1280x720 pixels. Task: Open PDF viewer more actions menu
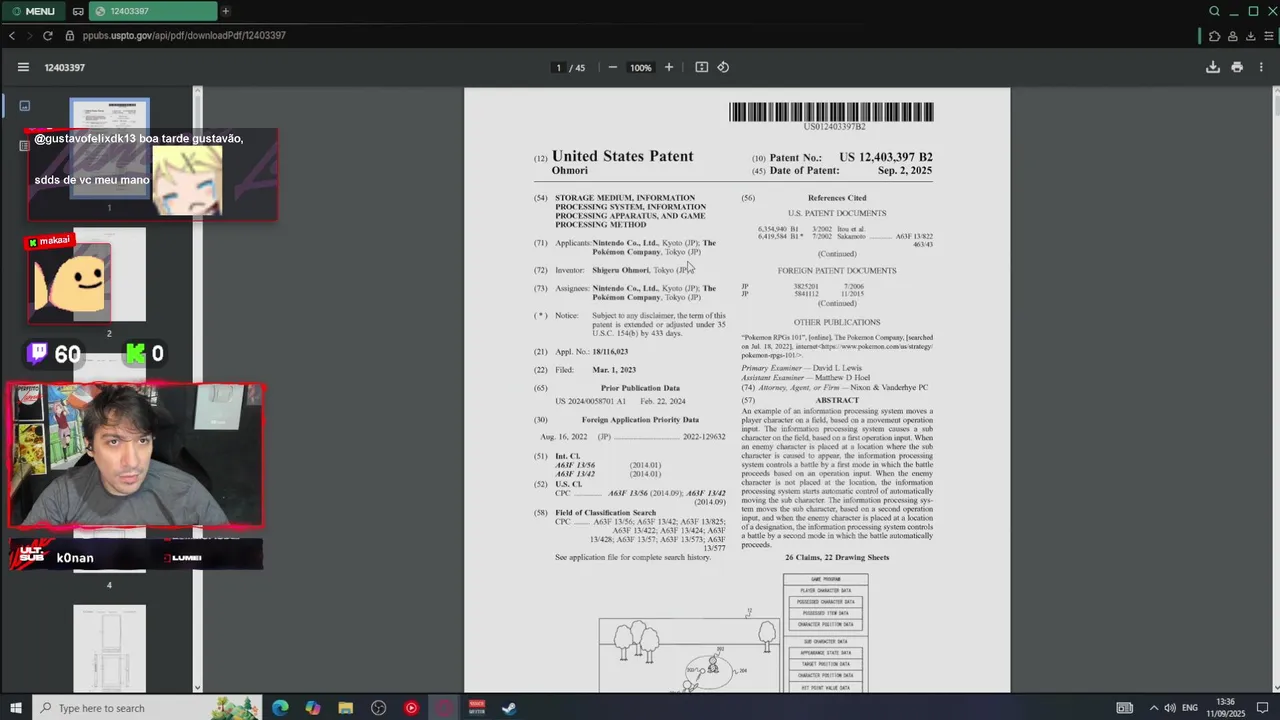[1261, 67]
